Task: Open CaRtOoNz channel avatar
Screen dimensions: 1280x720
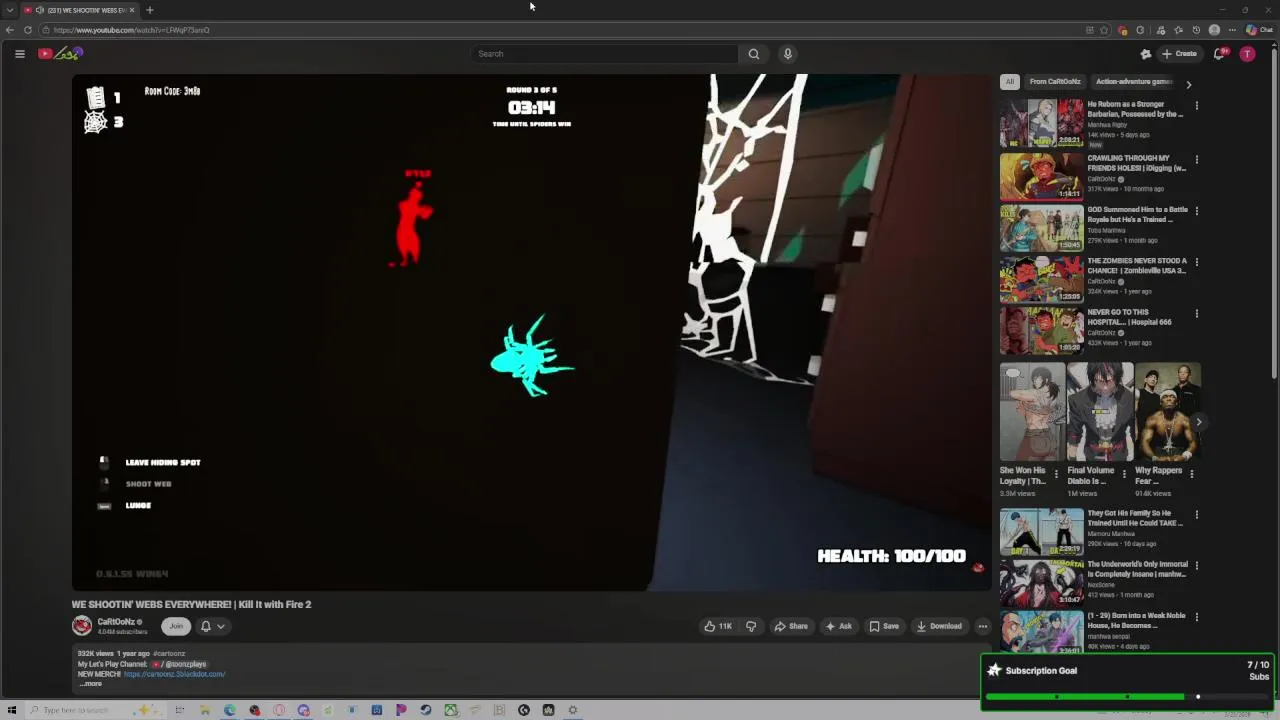Action: tap(82, 626)
